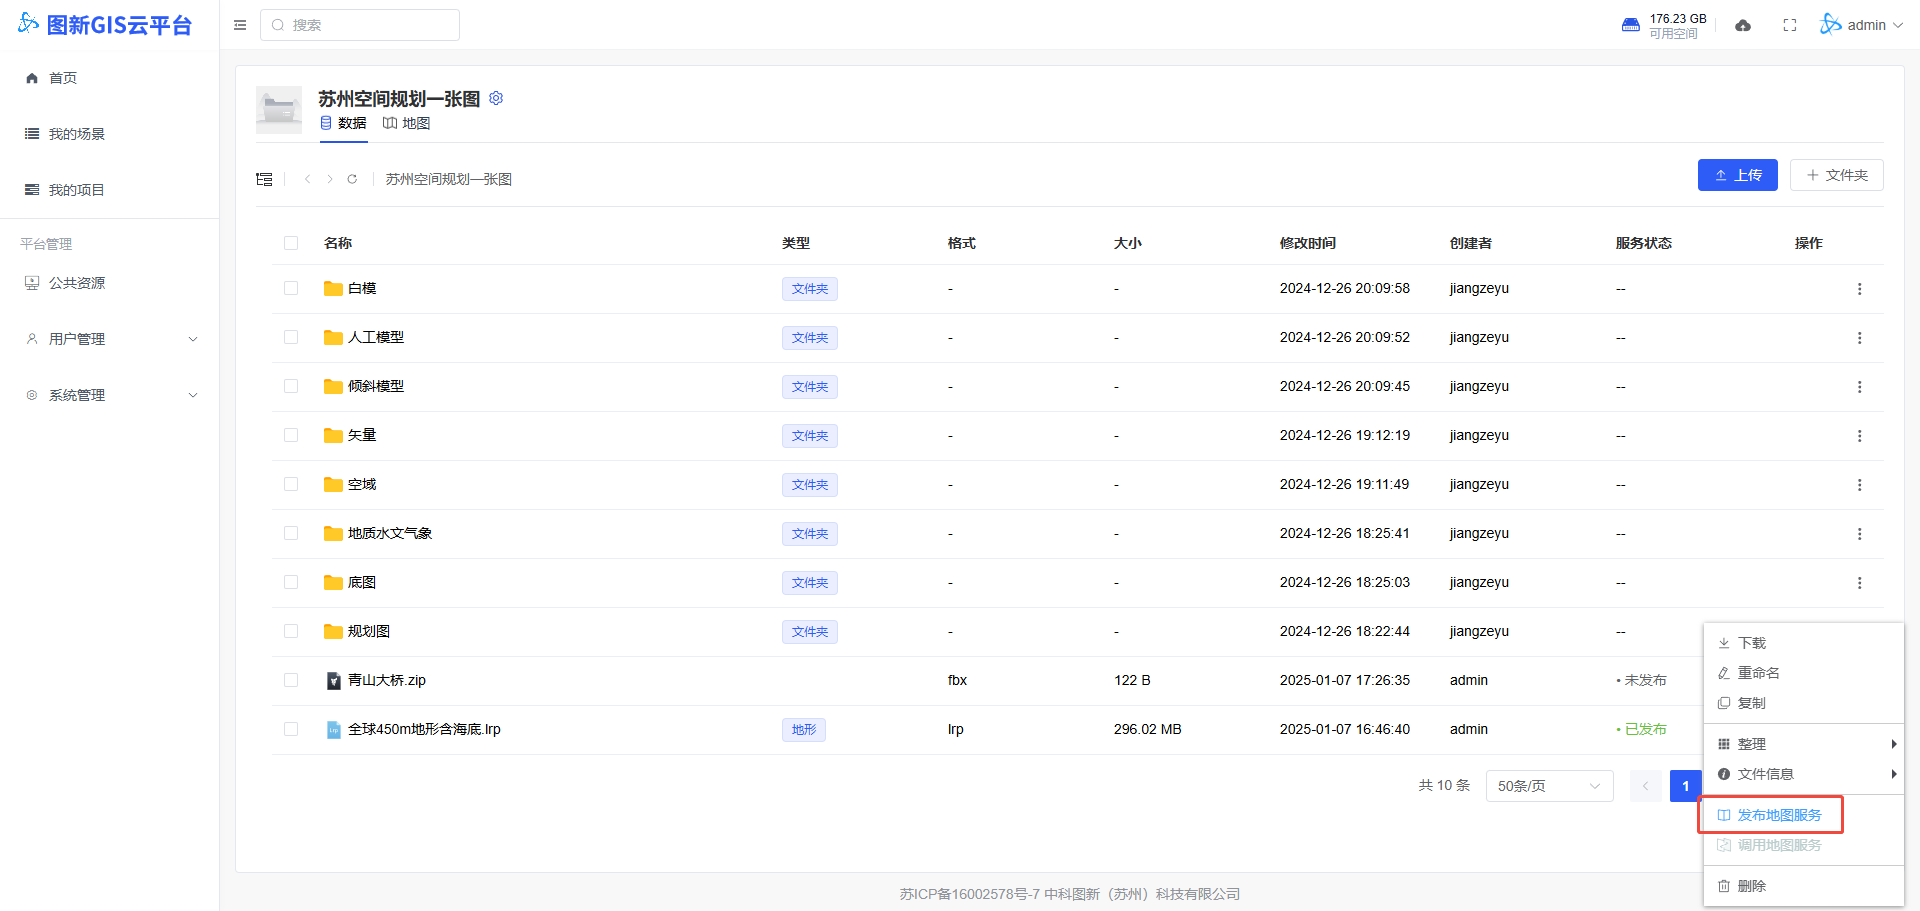The width and height of the screenshot is (1920, 911).
Task: Open the 50条/页 page size dropdown
Action: coord(1548,786)
